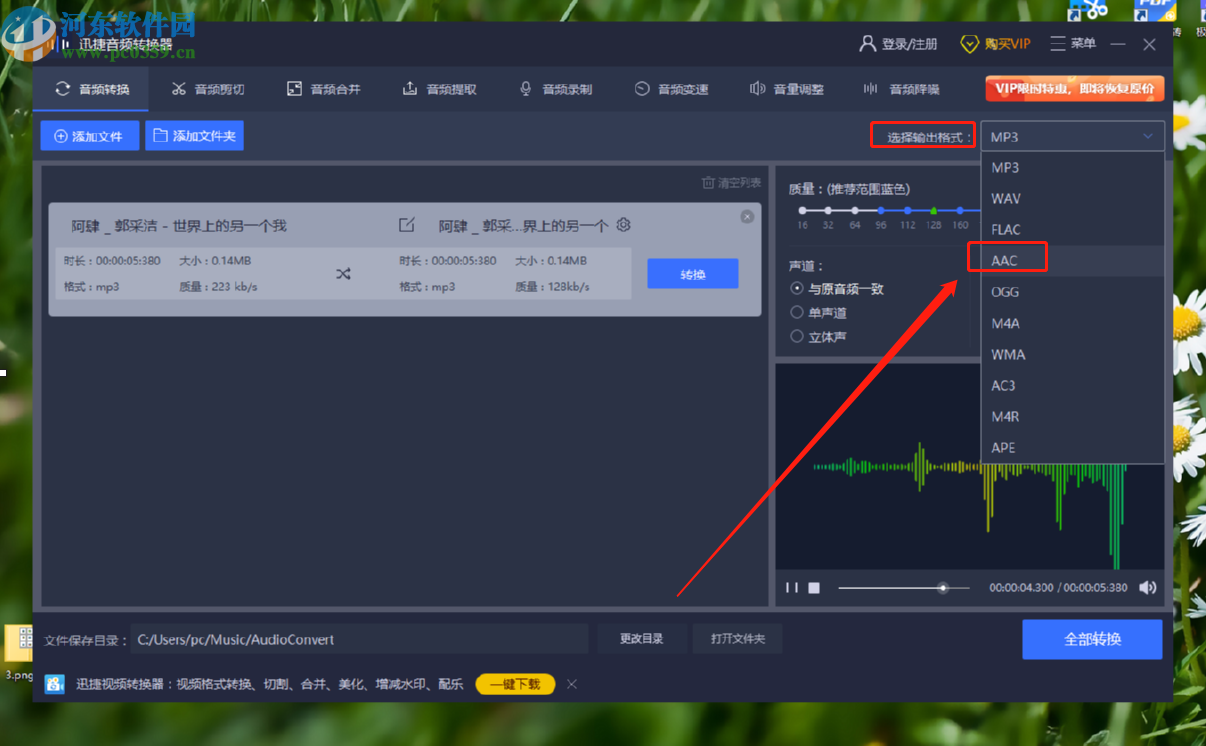
Task: Switch to the 音频合并 tab
Action: pos(324,88)
